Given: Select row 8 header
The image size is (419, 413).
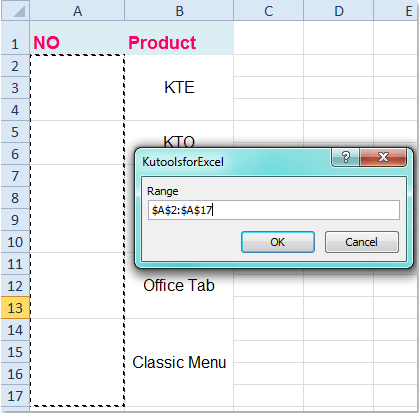Looking at the screenshot, I should tap(15, 198).
